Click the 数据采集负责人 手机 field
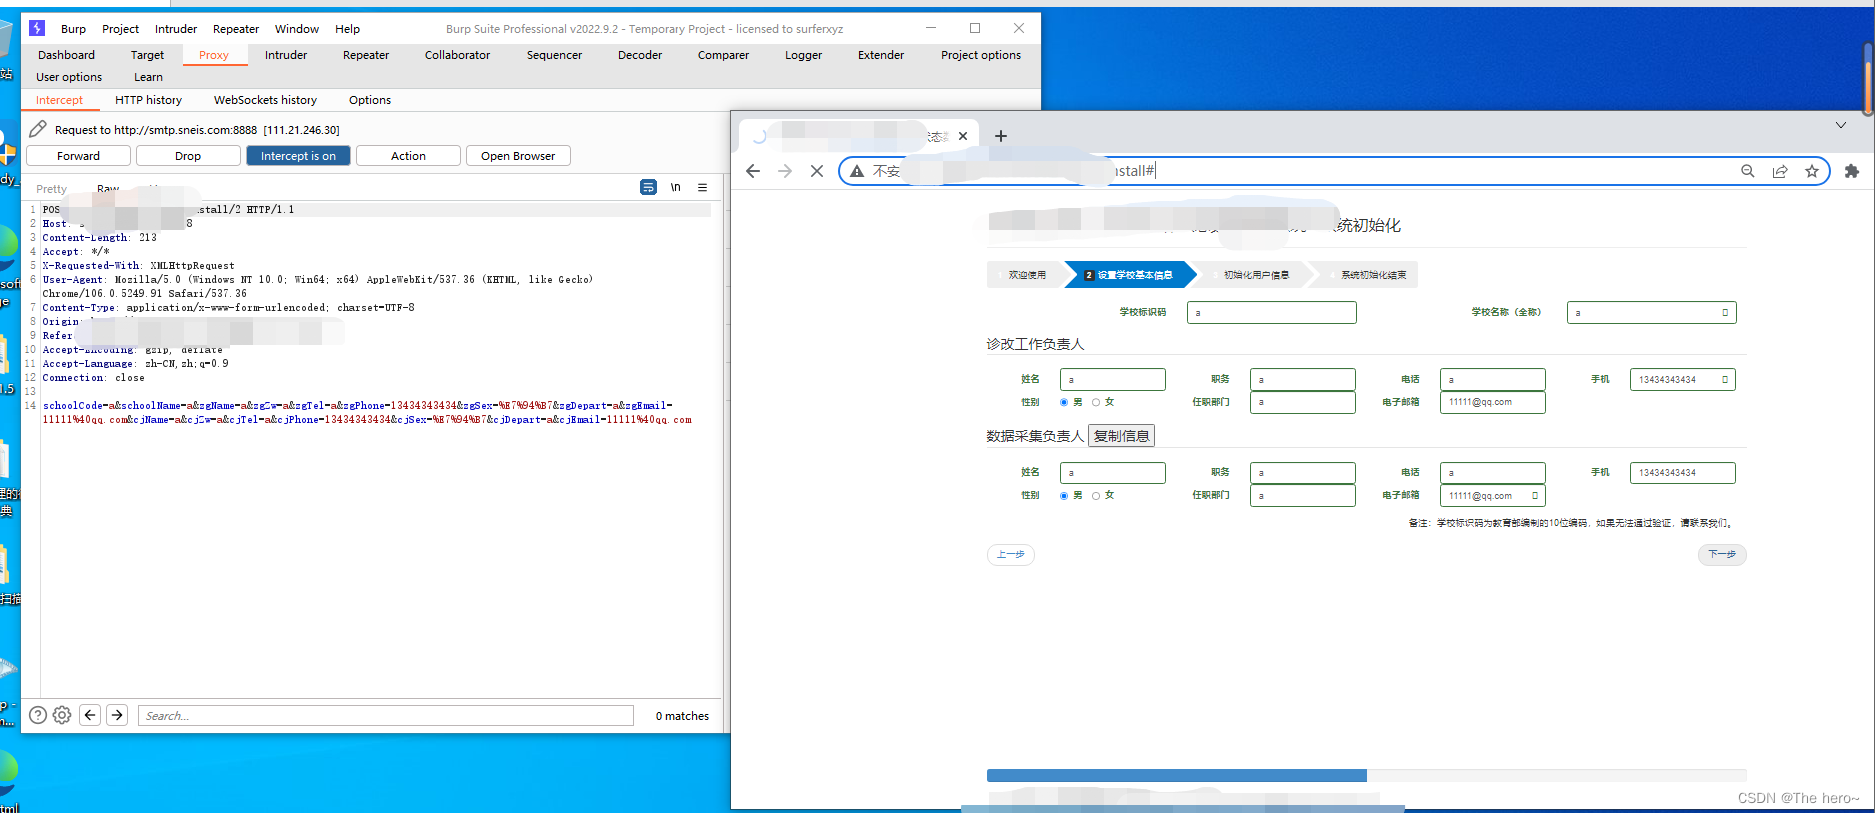 tap(1682, 473)
